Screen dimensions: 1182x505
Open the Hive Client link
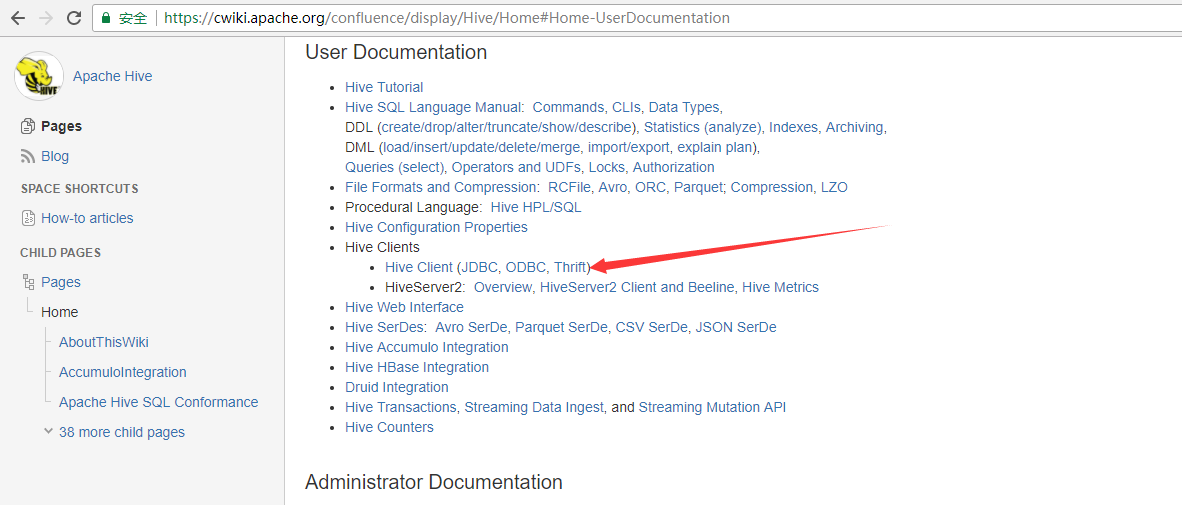point(418,267)
